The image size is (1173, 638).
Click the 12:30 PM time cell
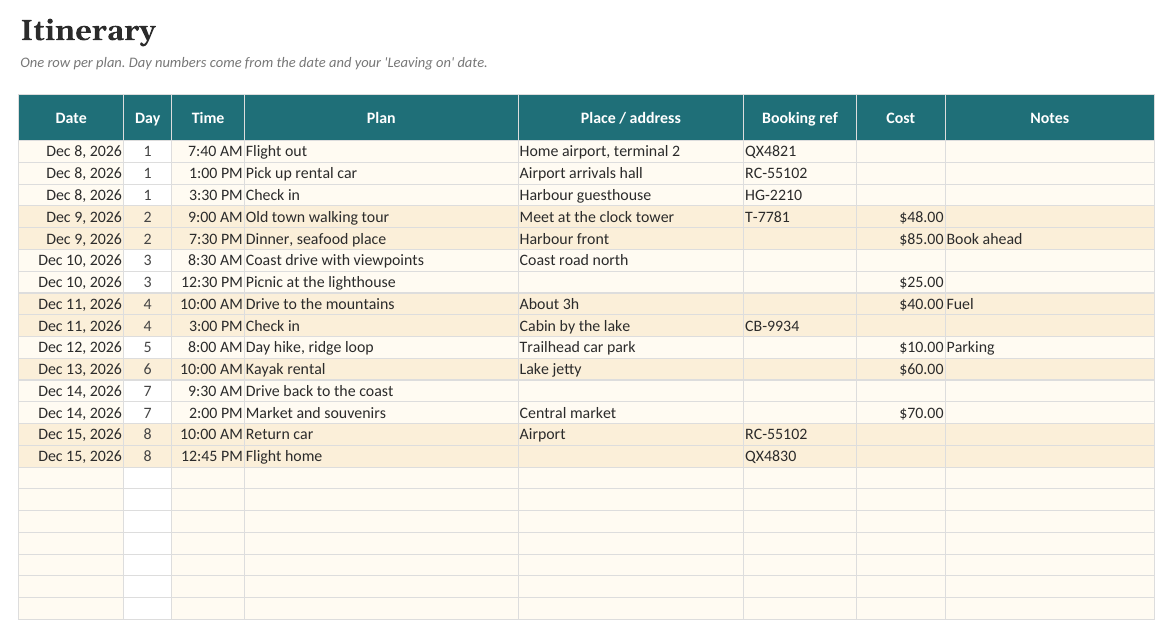(208, 282)
